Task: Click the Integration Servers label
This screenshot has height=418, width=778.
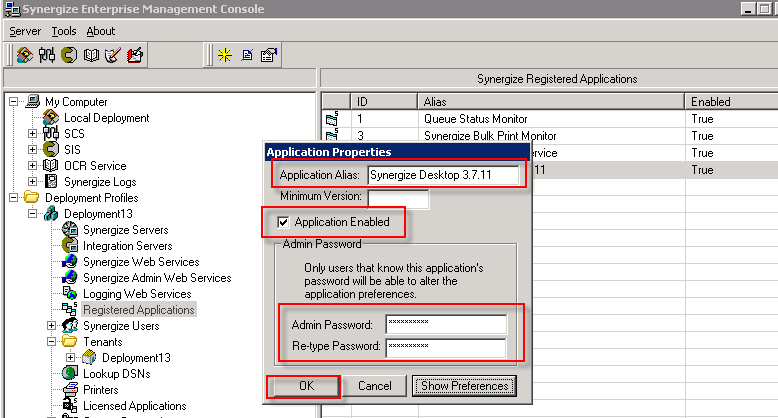Action: (128, 246)
